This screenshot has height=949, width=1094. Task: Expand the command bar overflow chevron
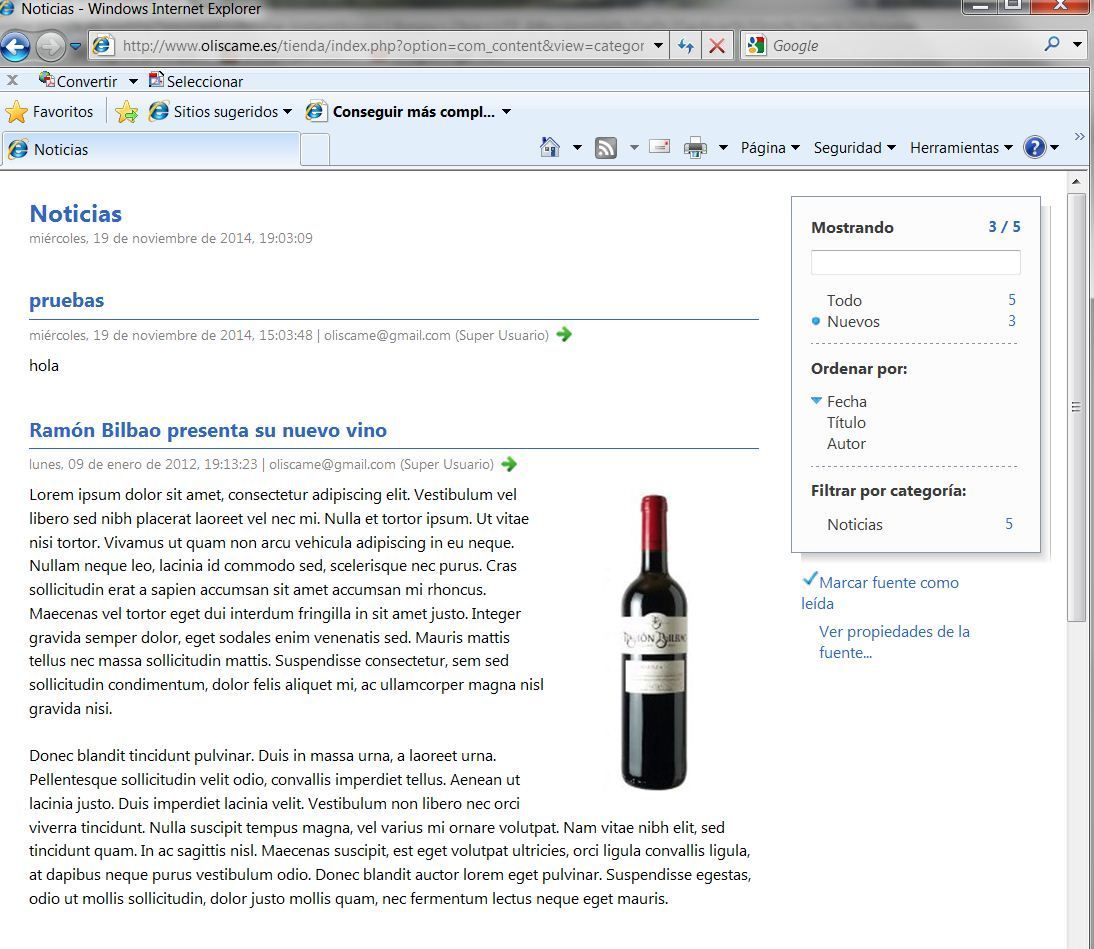click(x=1079, y=137)
